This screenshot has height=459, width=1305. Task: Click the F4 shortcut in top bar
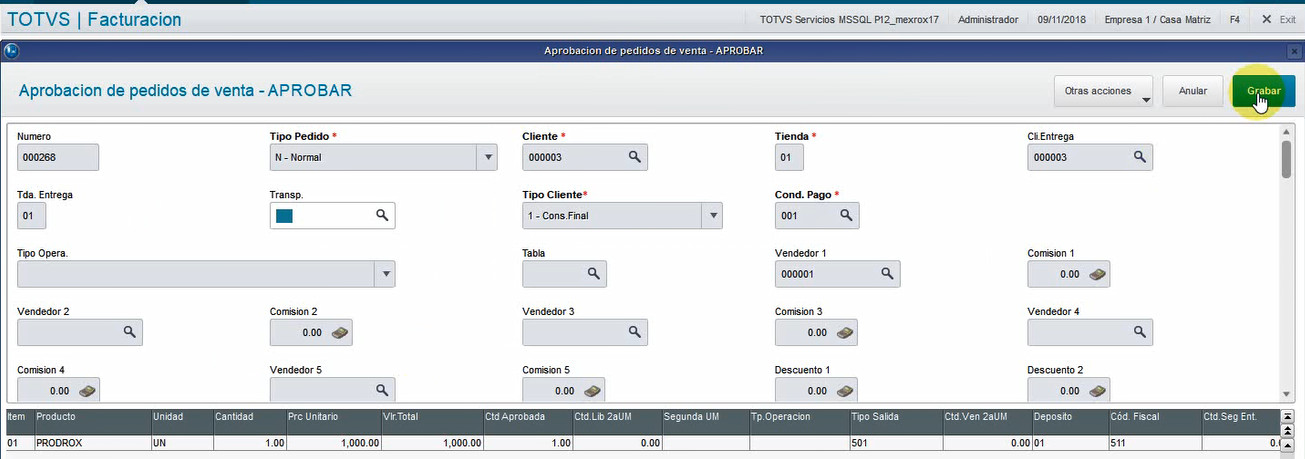click(1235, 19)
